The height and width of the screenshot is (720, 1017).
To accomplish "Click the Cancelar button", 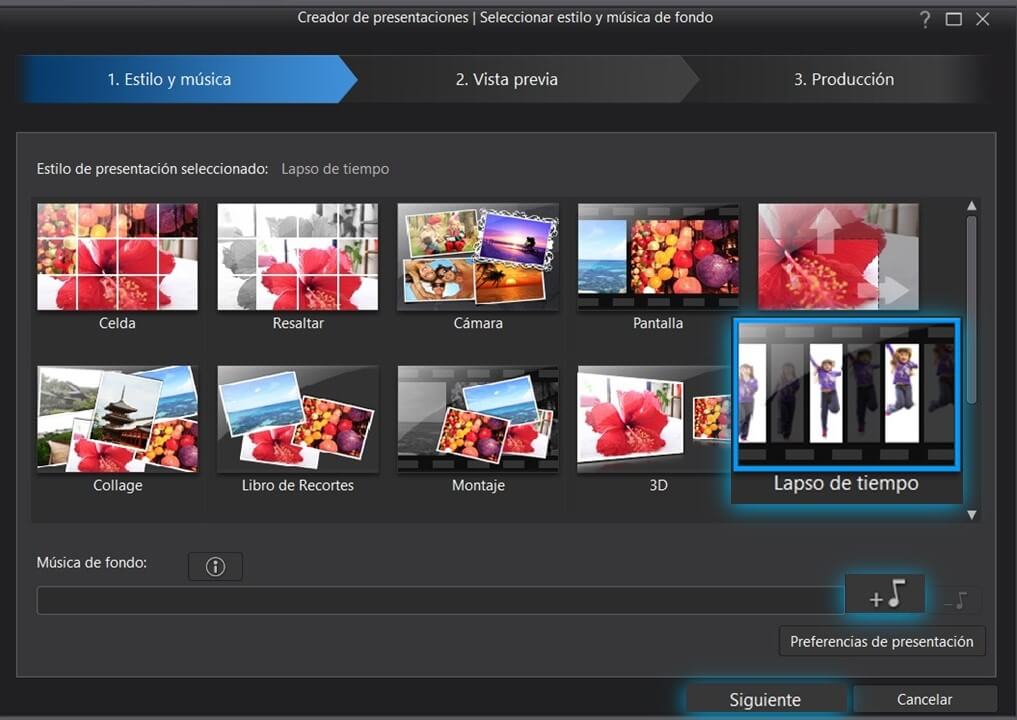I will click(x=925, y=700).
